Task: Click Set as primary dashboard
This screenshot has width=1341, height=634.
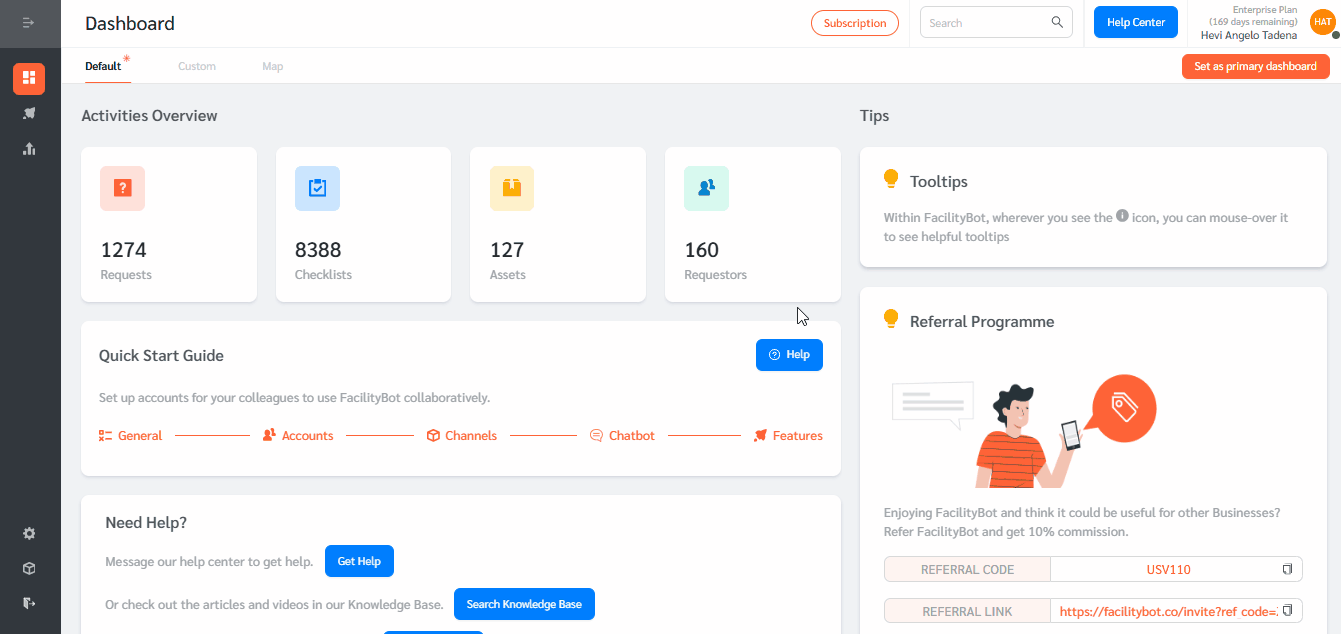Action: coord(1256,66)
